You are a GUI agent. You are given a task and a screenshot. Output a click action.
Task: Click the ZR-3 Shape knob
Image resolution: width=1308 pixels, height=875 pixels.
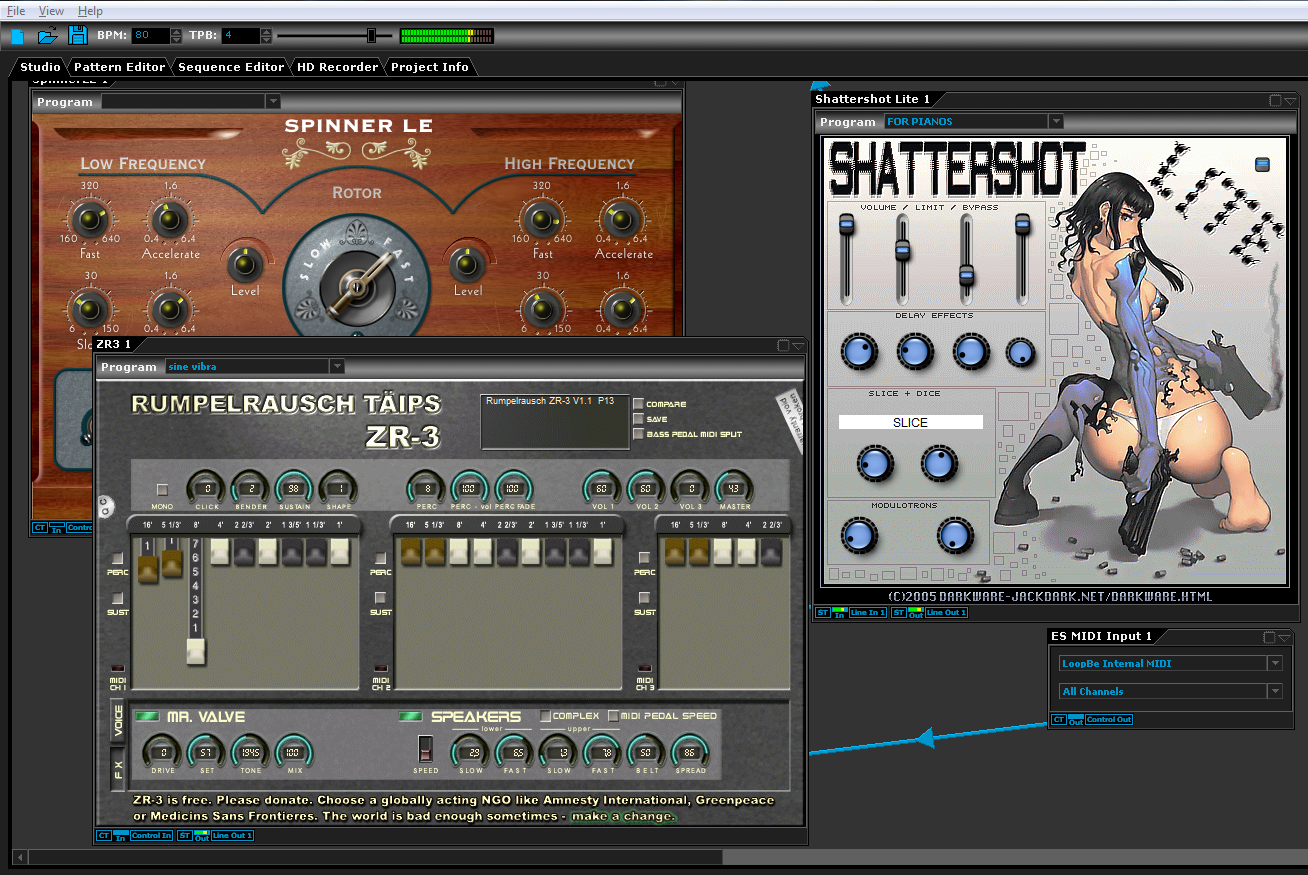click(x=338, y=487)
